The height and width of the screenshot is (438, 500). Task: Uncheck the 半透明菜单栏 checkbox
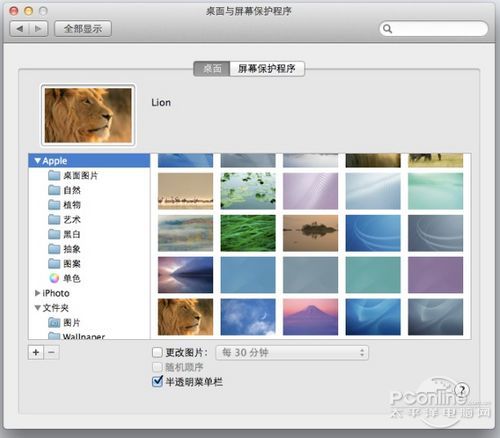pyautogui.click(x=157, y=381)
